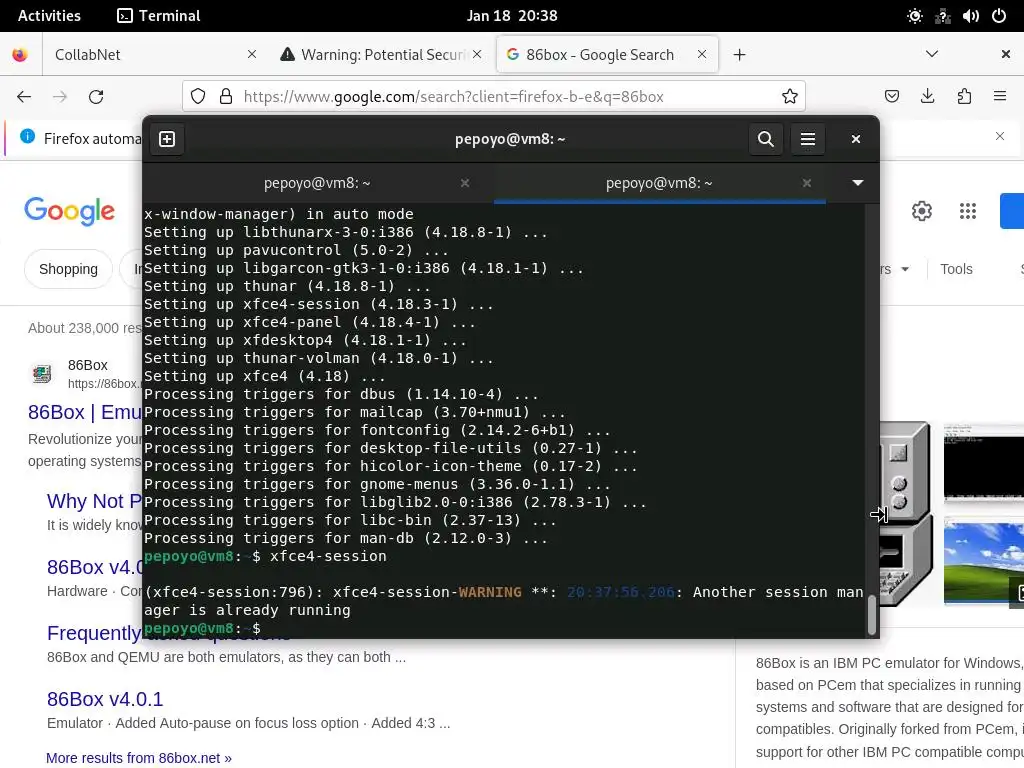The height and width of the screenshot is (768, 1024).
Task: Switch to the first pepoyo@vm8 terminal tab
Action: pos(317,184)
